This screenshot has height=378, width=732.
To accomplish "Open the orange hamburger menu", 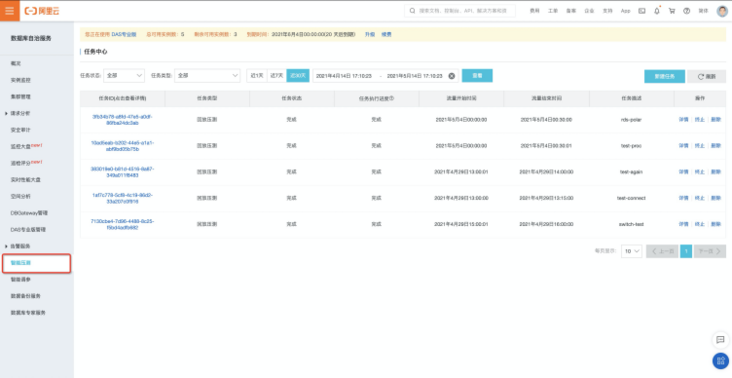I will [10, 11].
